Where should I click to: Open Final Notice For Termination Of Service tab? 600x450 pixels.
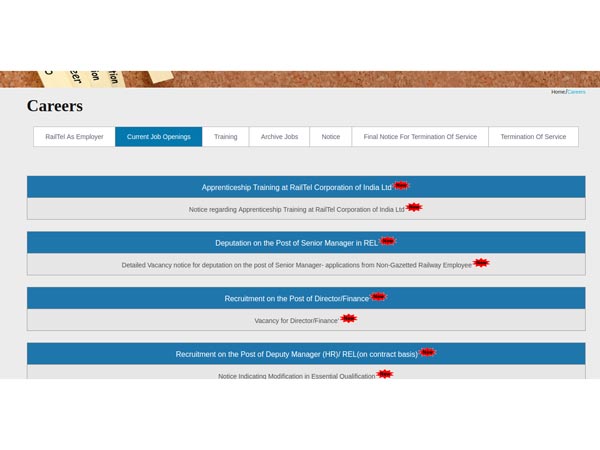(x=420, y=137)
